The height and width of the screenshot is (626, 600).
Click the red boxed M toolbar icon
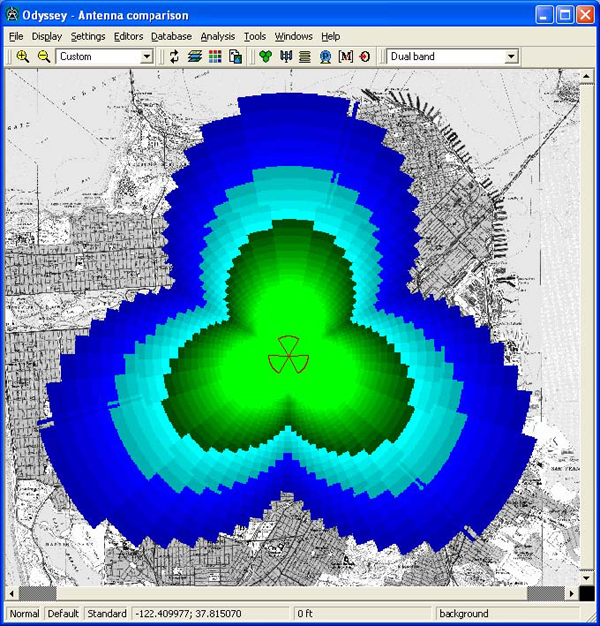(345, 57)
